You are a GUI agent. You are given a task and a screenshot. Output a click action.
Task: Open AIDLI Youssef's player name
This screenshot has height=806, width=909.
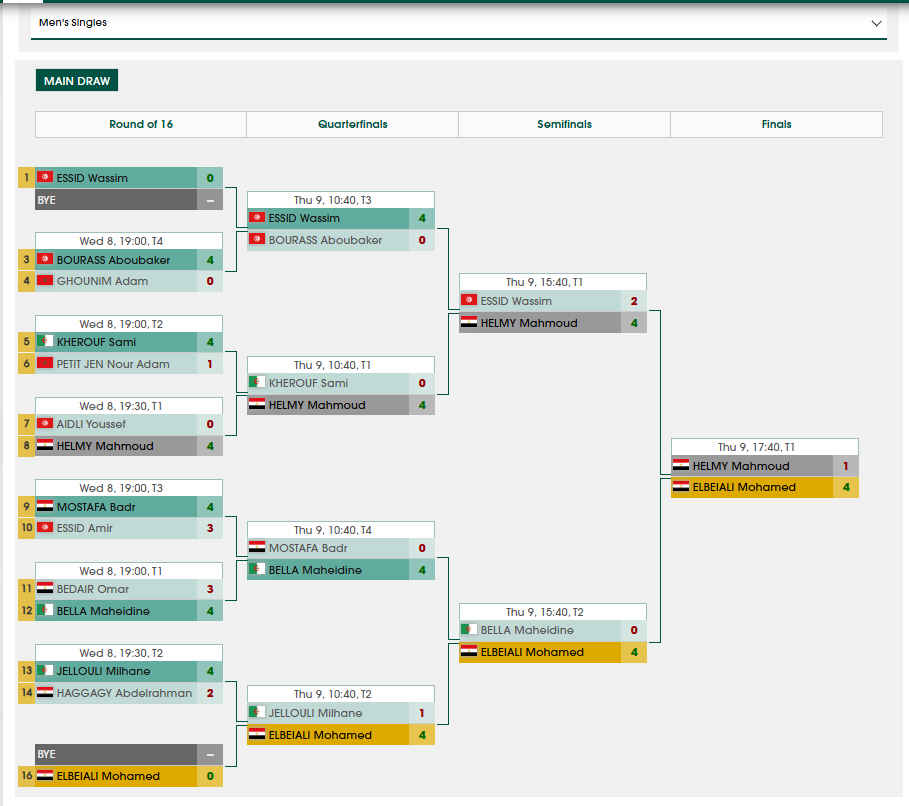click(x=91, y=424)
